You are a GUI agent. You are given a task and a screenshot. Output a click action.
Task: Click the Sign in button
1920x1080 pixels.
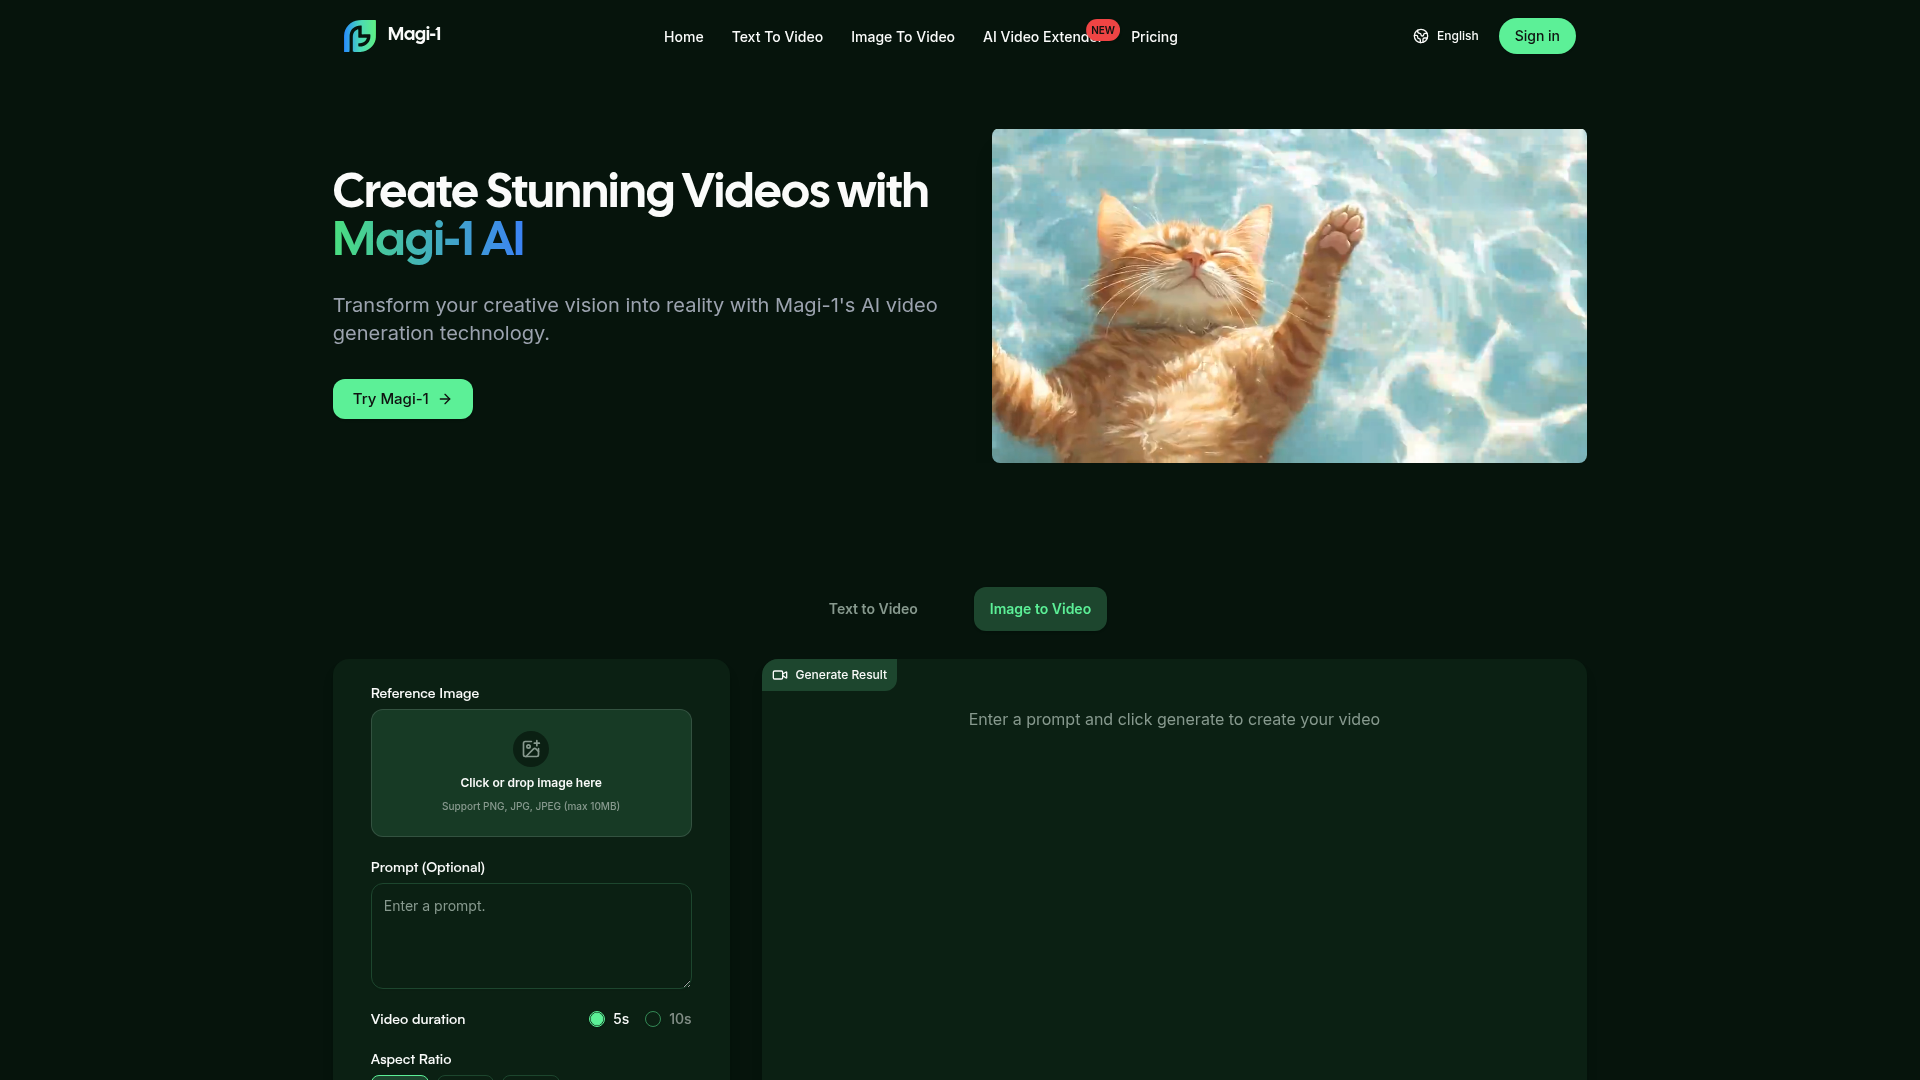coord(1537,36)
